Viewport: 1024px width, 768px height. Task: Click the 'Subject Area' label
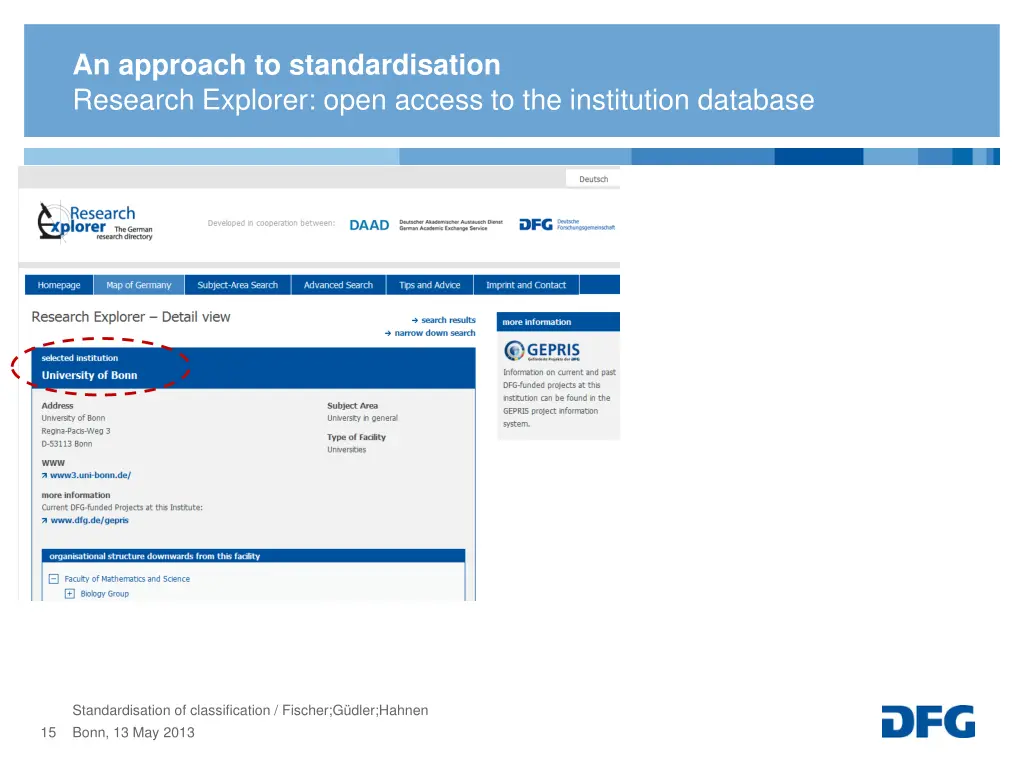point(353,406)
